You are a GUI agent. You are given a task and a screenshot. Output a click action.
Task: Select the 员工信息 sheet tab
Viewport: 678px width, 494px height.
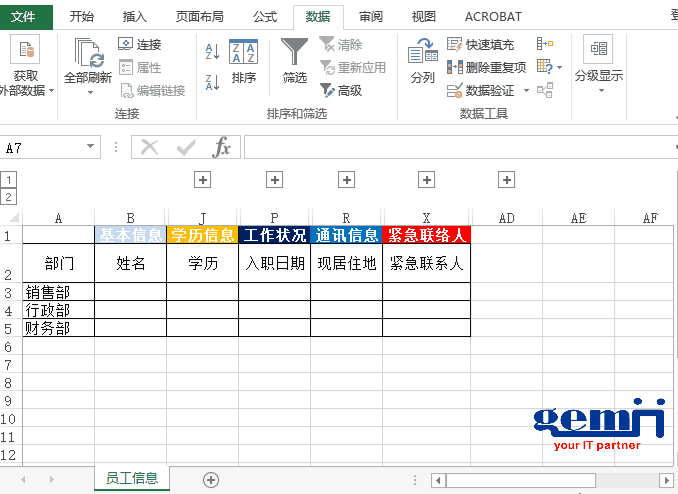132,478
